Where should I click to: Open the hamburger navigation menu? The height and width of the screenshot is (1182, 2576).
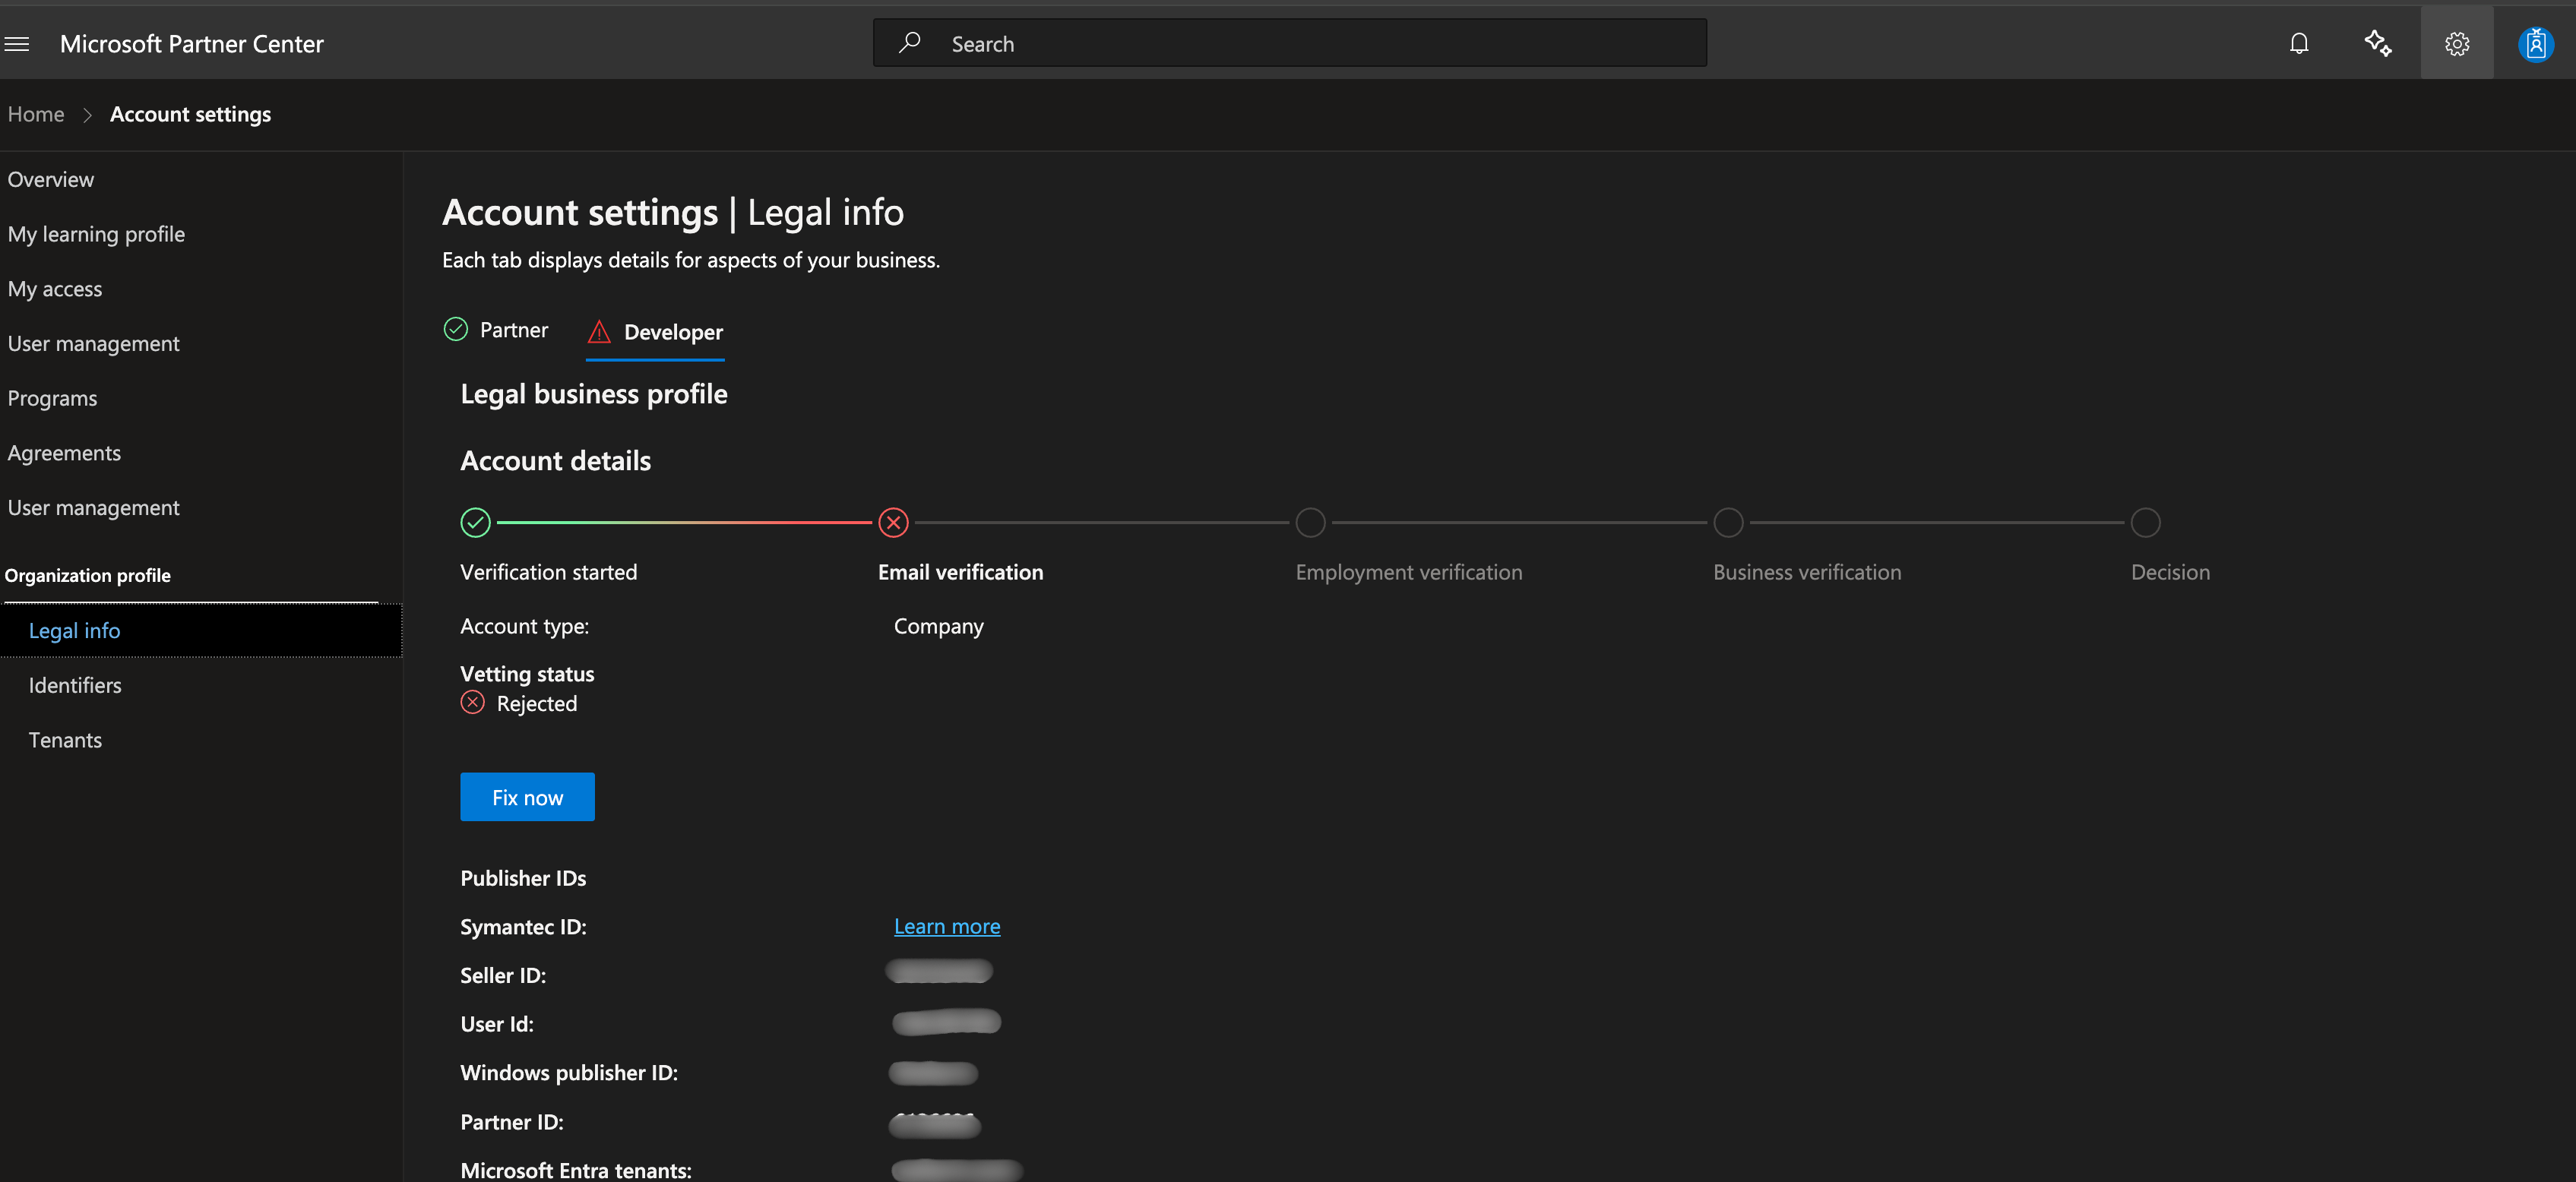(x=17, y=44)
